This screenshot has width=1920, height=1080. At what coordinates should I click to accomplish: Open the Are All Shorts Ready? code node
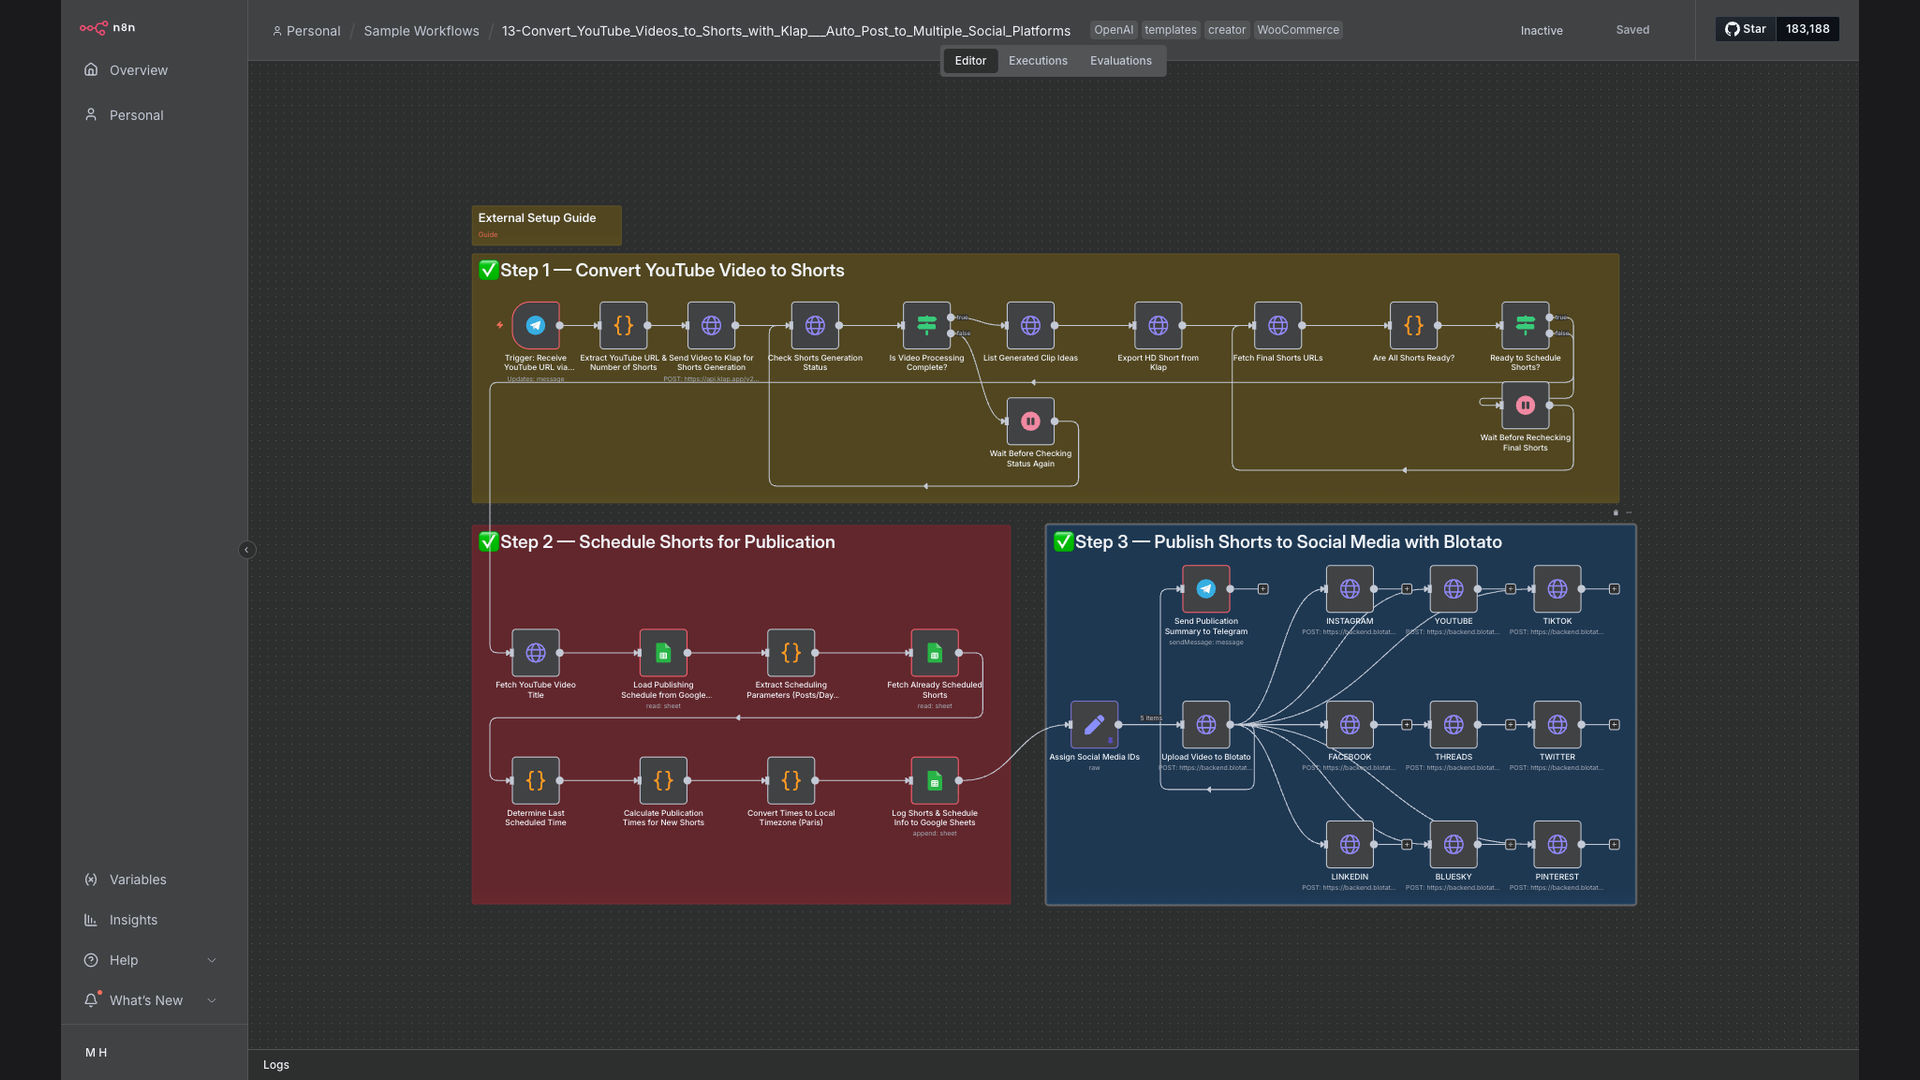1414,325
